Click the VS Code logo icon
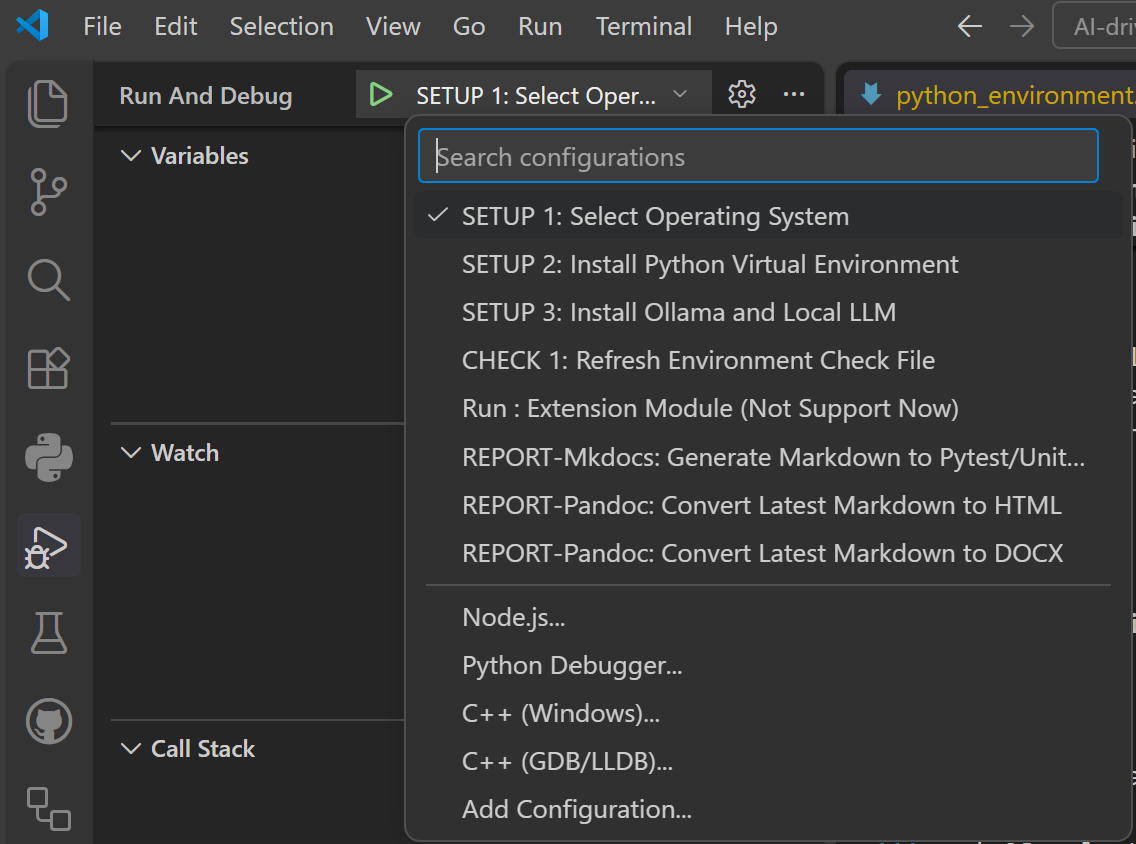The height and width of the screenshot is (844, 1136). point(33,26)
